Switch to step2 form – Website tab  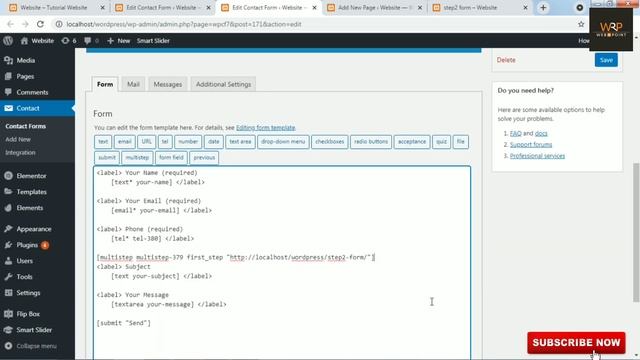click(x=480, y=8)
